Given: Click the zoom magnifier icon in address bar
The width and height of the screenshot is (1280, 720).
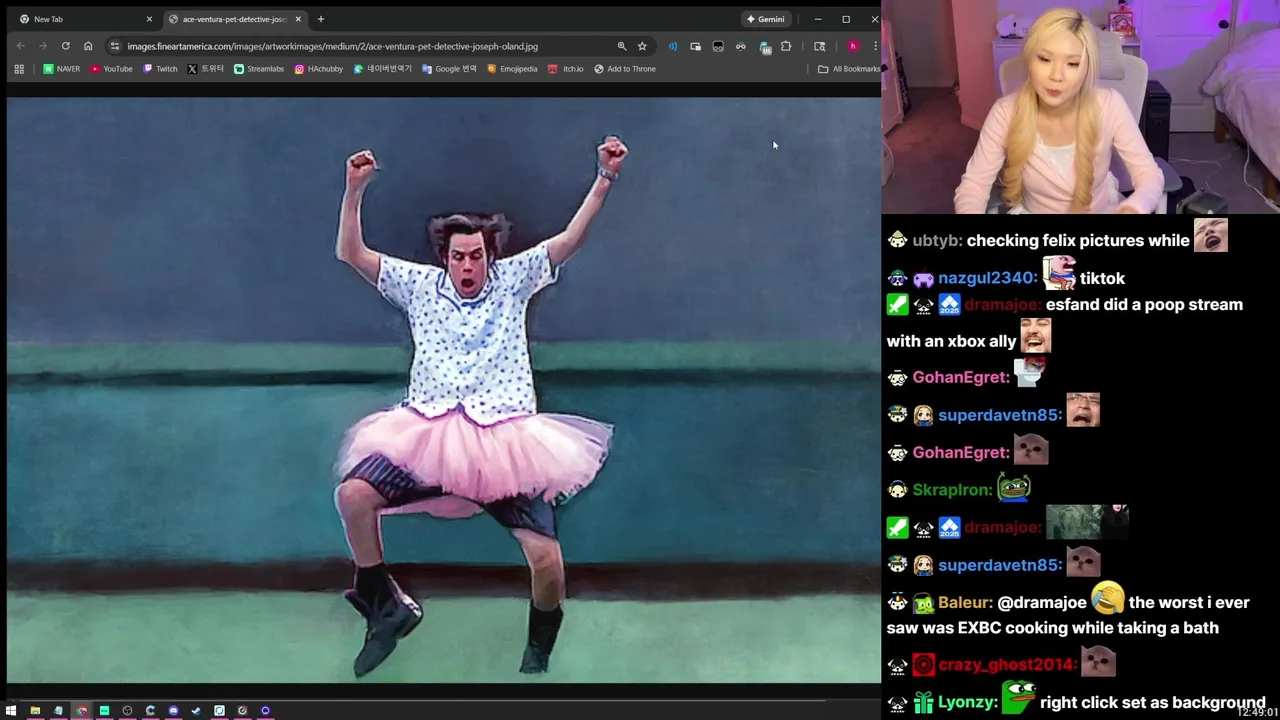Looking at the screenshot, I should click(622, 46).
